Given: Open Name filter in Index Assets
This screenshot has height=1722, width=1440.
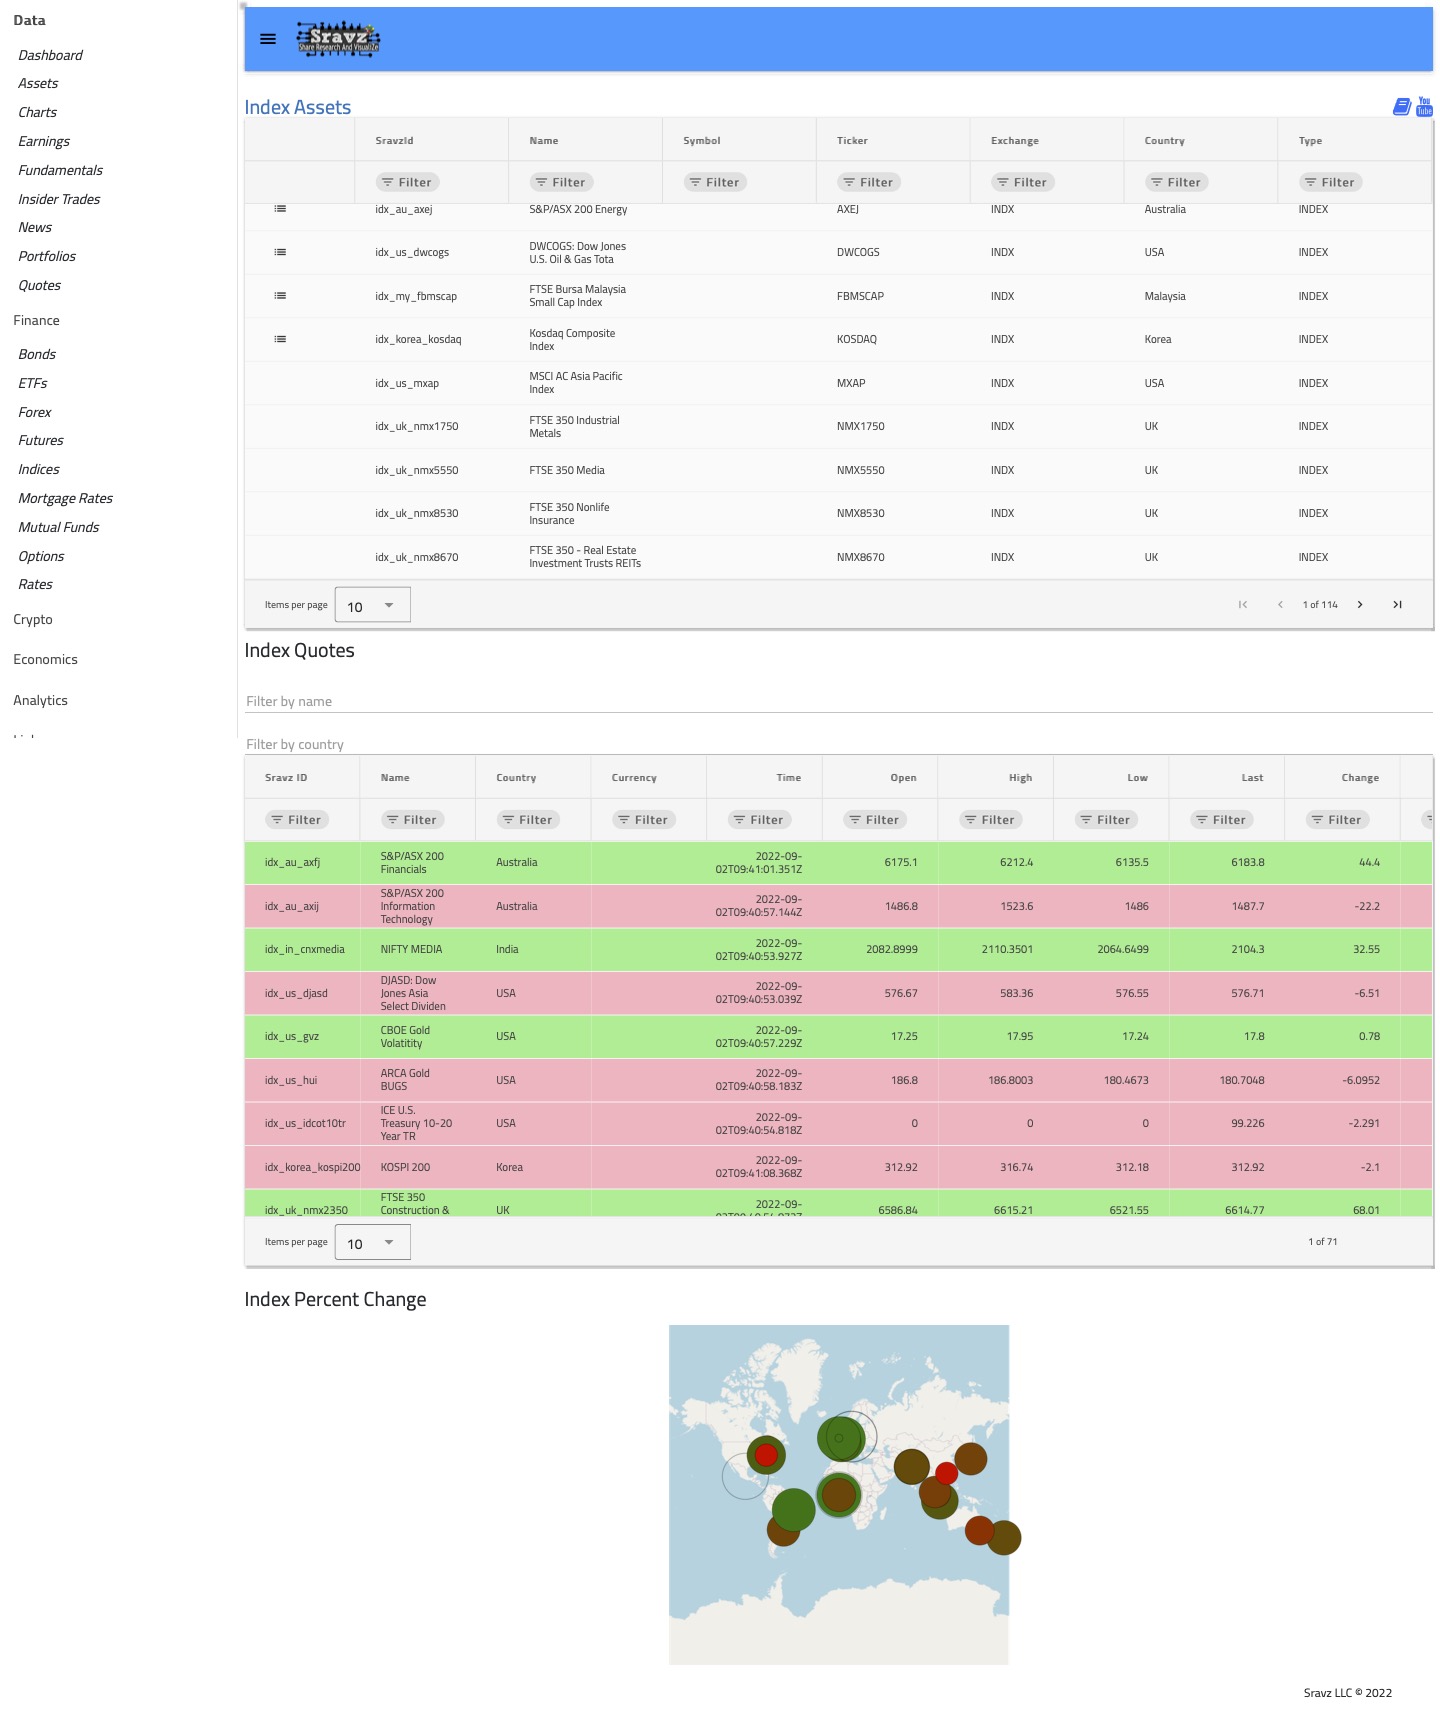Looking at the screenshot, I should pos(561,182).
